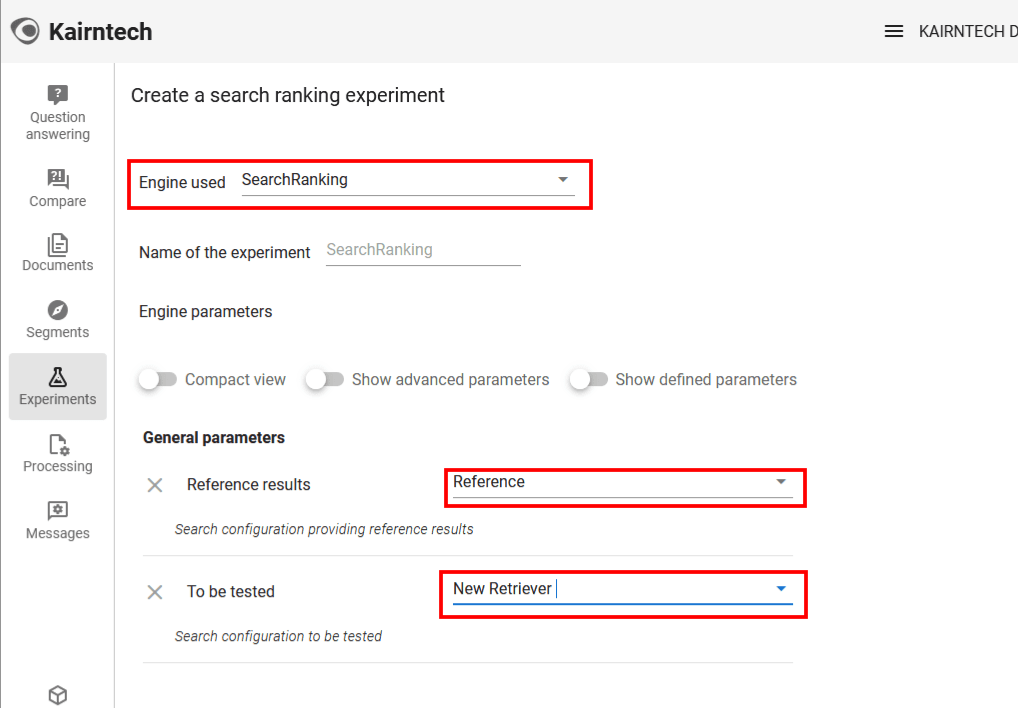This screenshot has width=1018, height=708.
Task: Navigate to Segments in the sidebar
Action: [x=57, y=319]
